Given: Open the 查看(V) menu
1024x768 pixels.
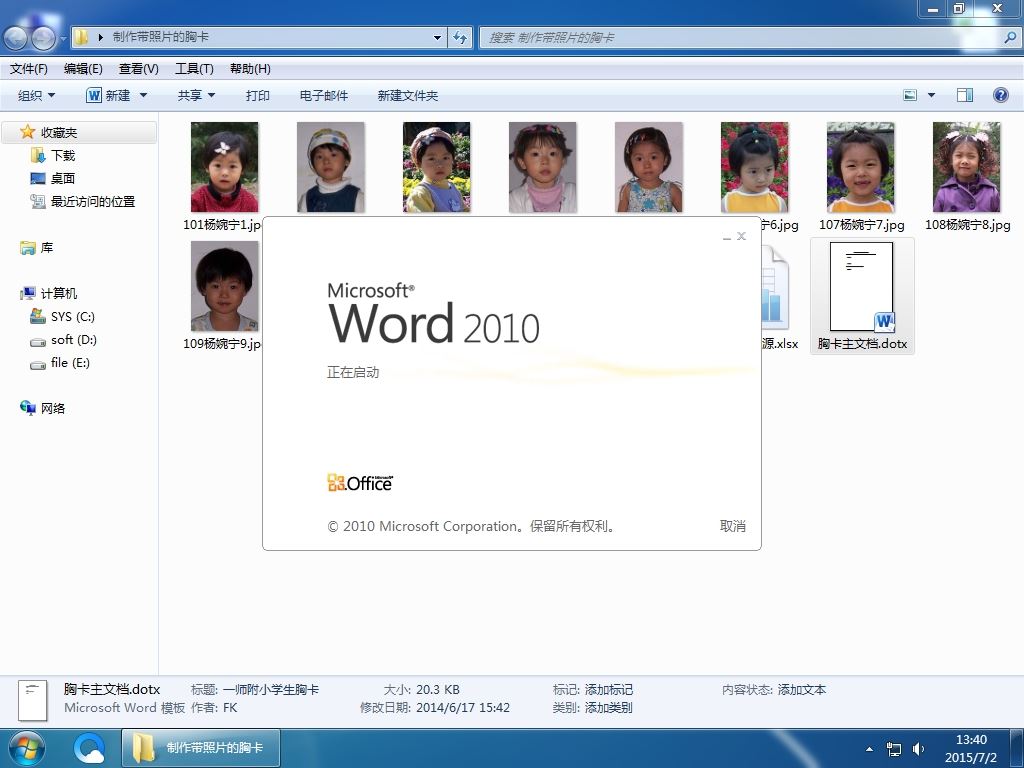Looking at the screenshot, I should pos(138,69).
